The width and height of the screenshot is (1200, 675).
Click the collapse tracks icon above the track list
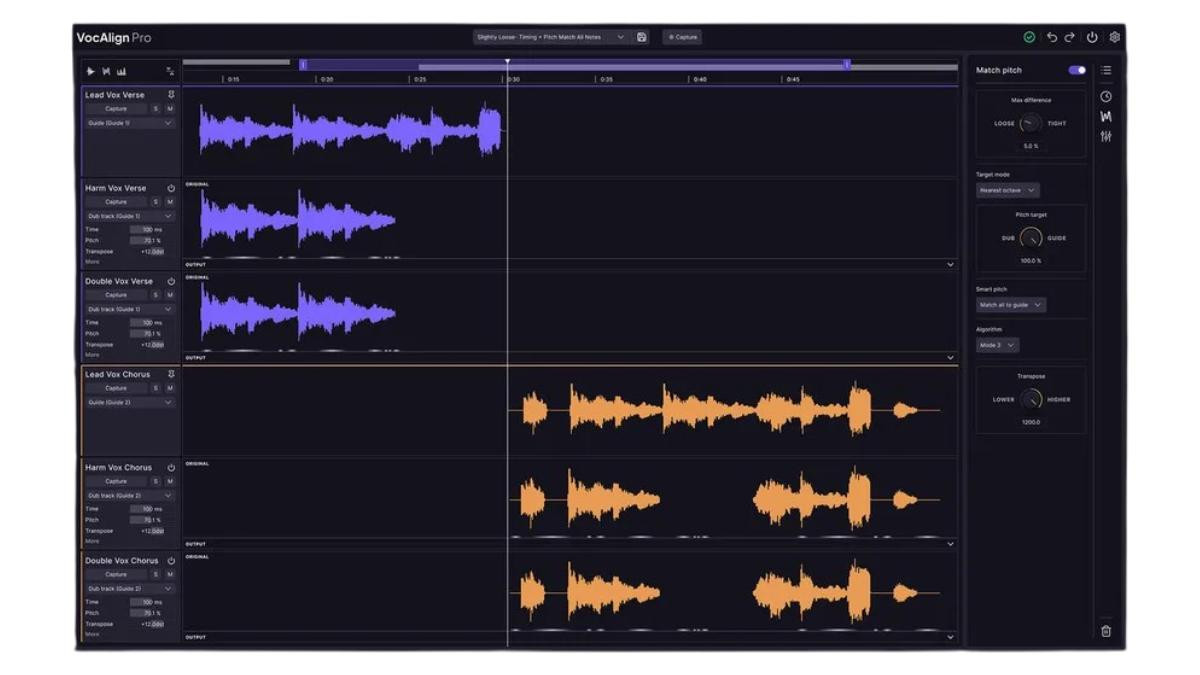click(170, 71)
